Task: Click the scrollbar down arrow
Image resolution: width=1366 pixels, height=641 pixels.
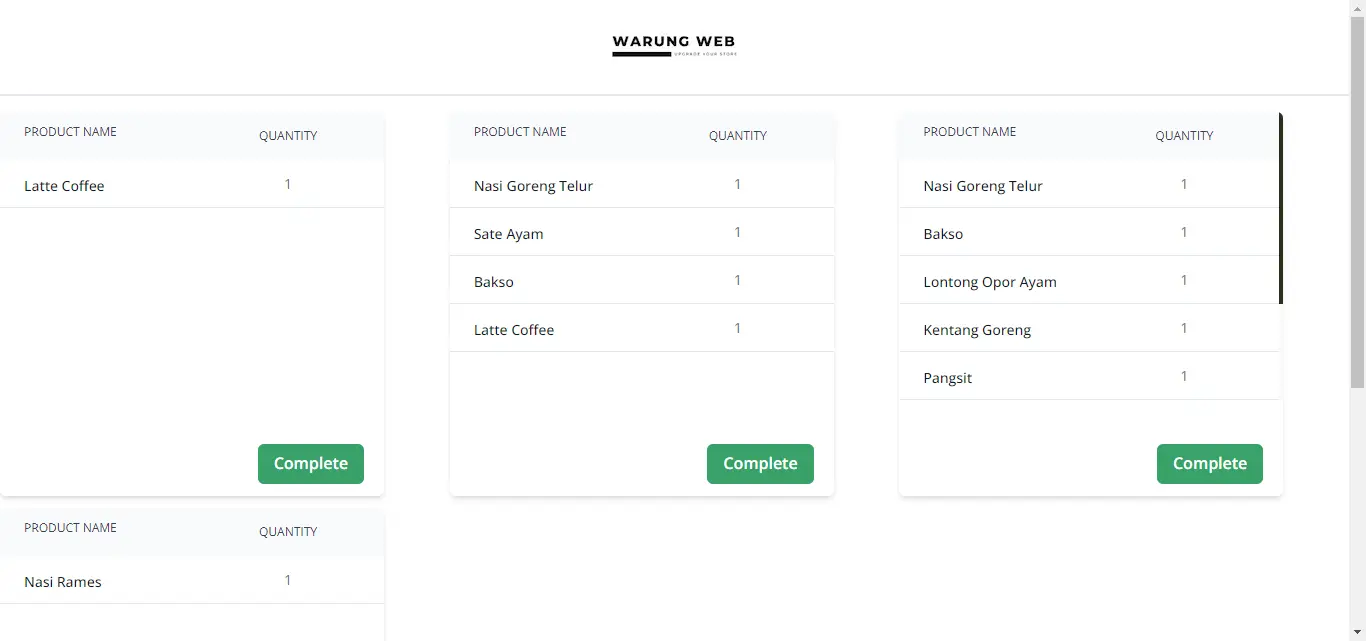Action: click(1357, 632)
